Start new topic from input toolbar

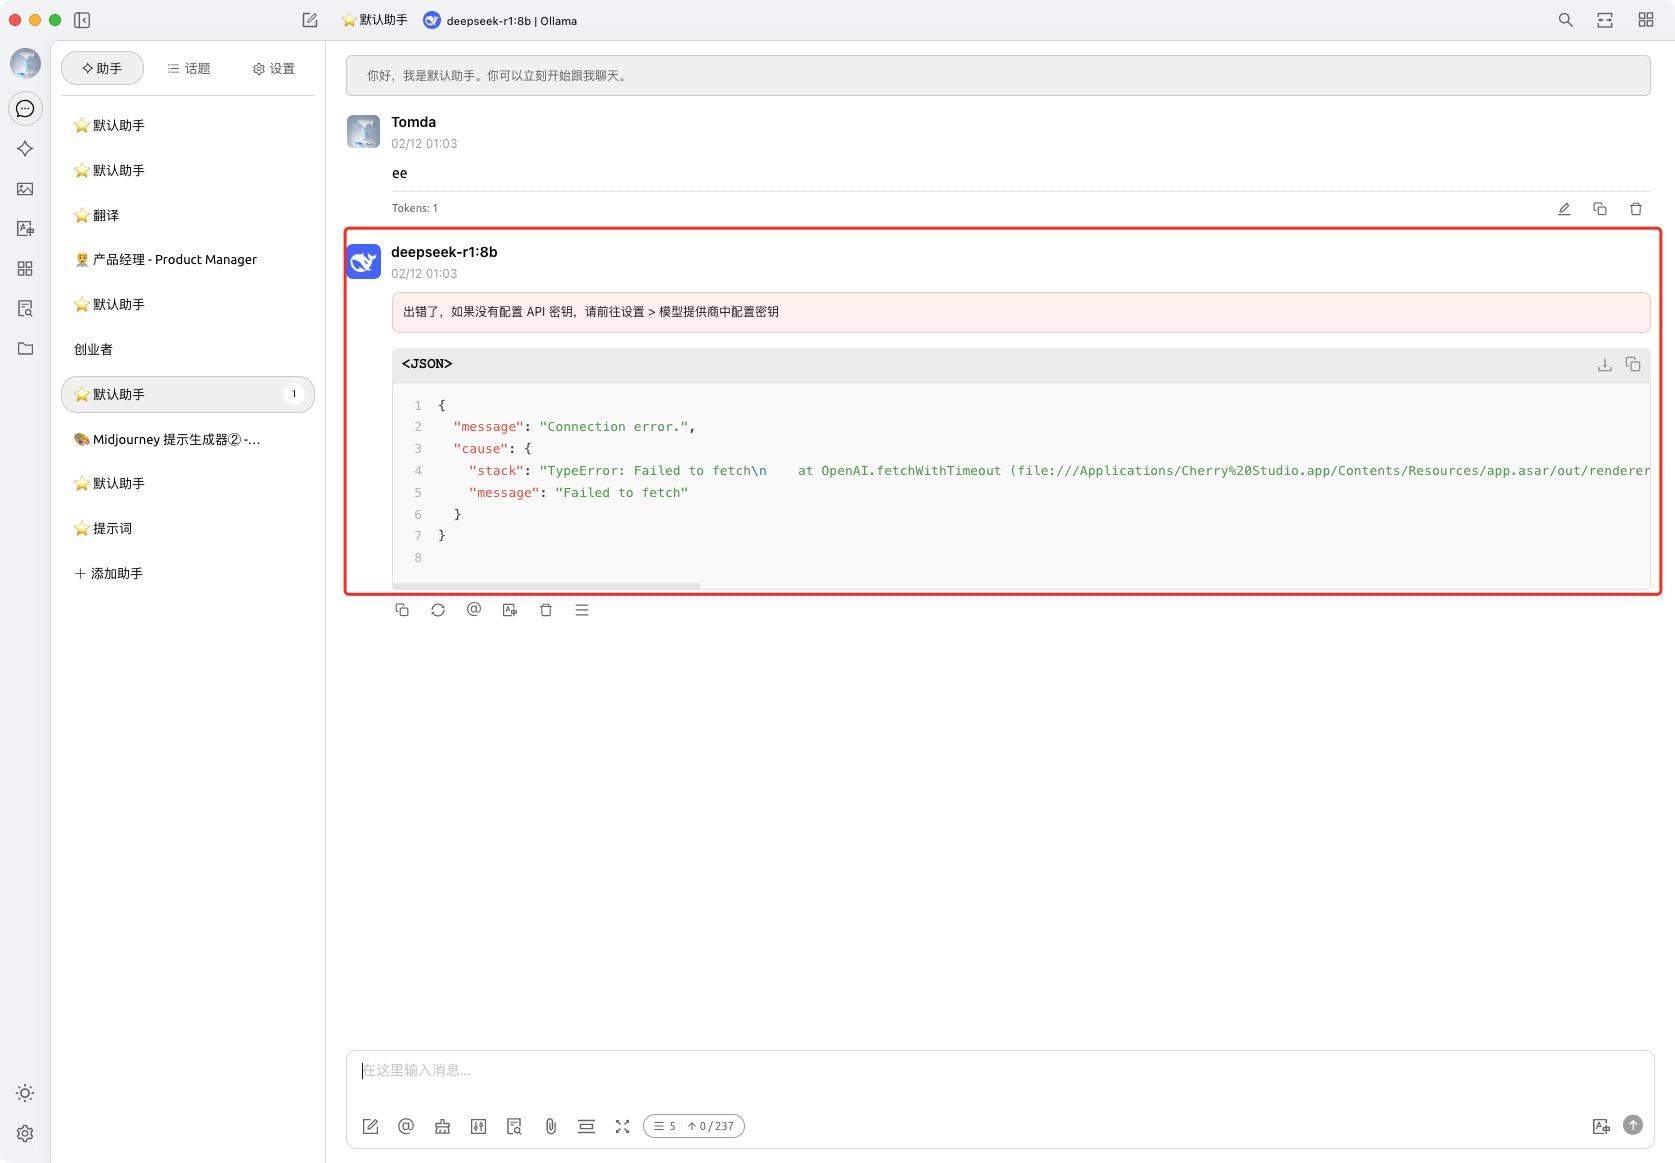(371, 1126)
